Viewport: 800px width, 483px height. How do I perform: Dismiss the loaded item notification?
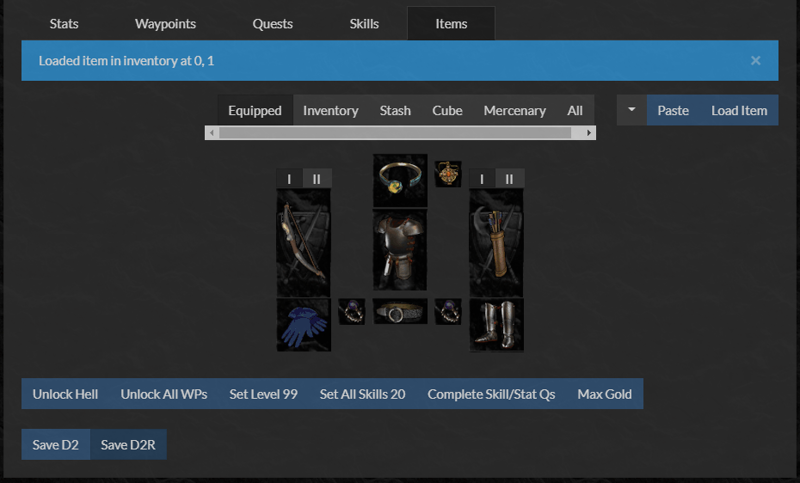[756, 61]
